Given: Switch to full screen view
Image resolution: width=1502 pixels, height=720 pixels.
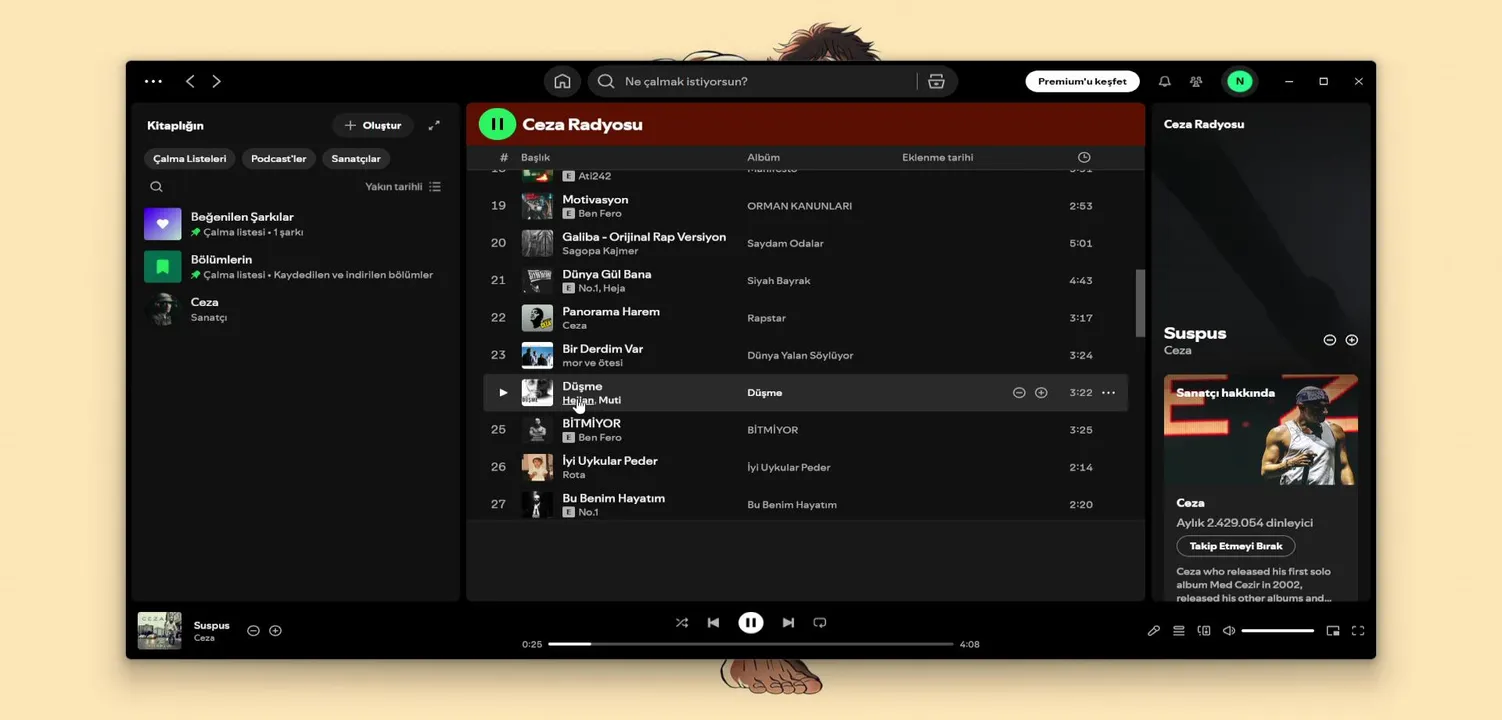Looking at the screenshot, I should [1358, 631].
